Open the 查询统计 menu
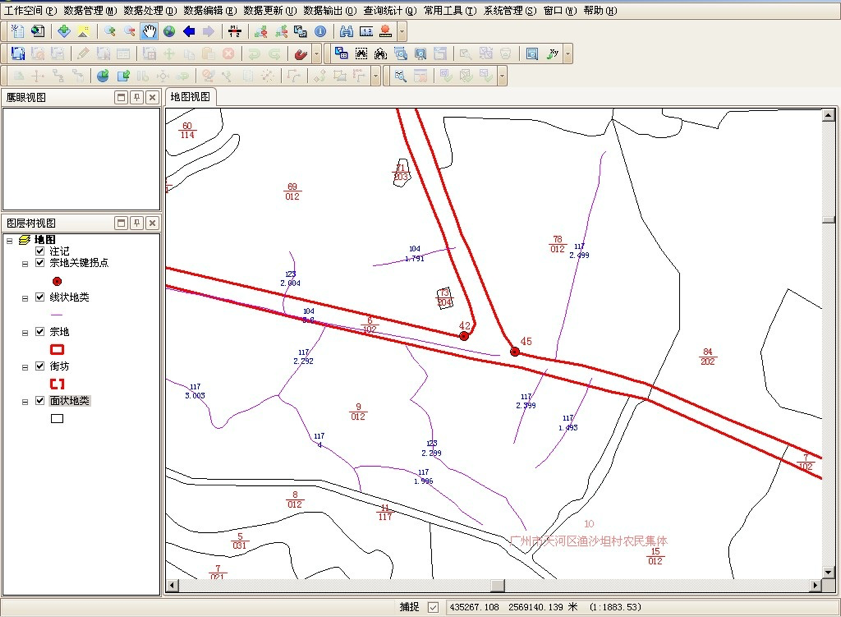The height and width of the screenshot is (617, 841). tap(389, 10)
